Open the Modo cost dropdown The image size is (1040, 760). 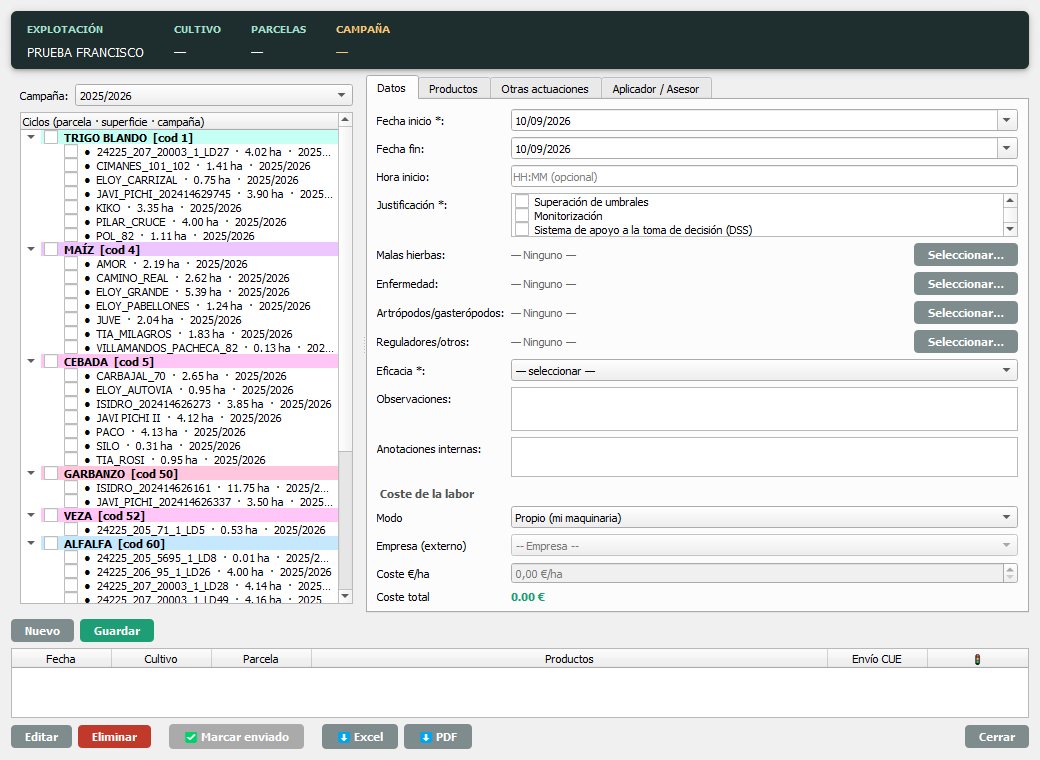pyautogui.click(x=764, y=518)
